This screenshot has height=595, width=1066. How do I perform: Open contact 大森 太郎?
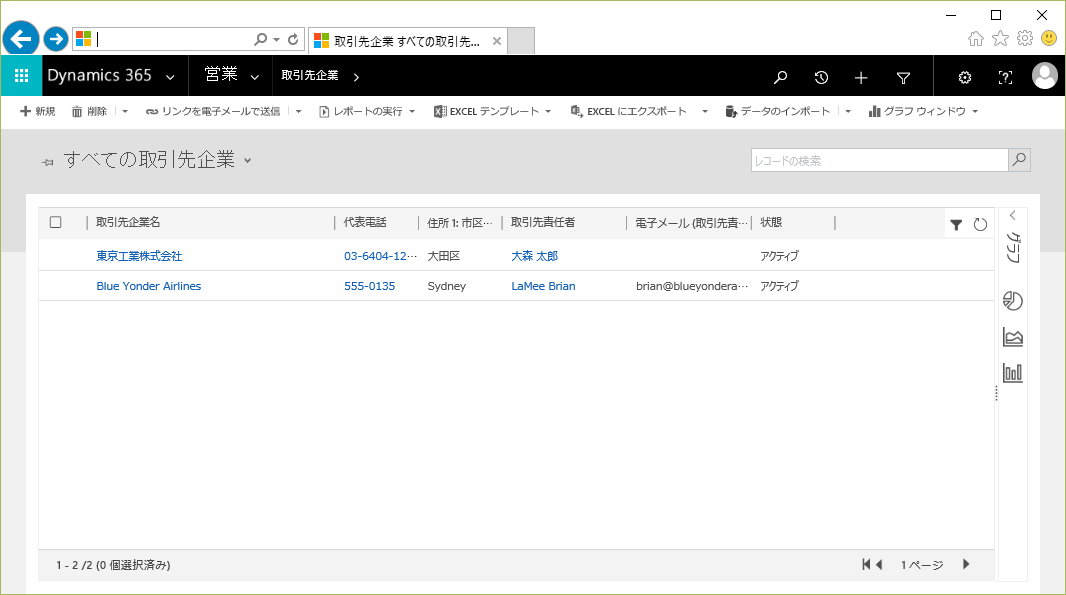pos(534,256)
